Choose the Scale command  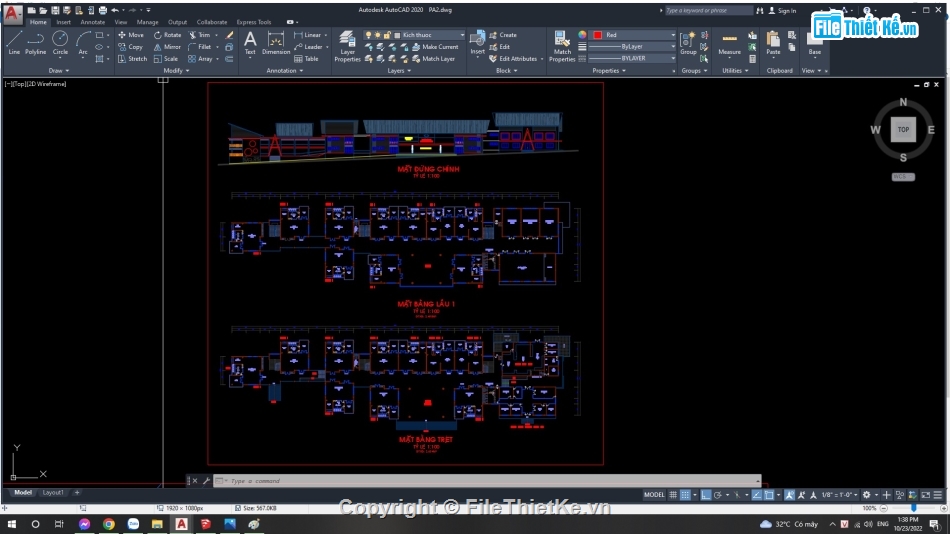(166, 59)
